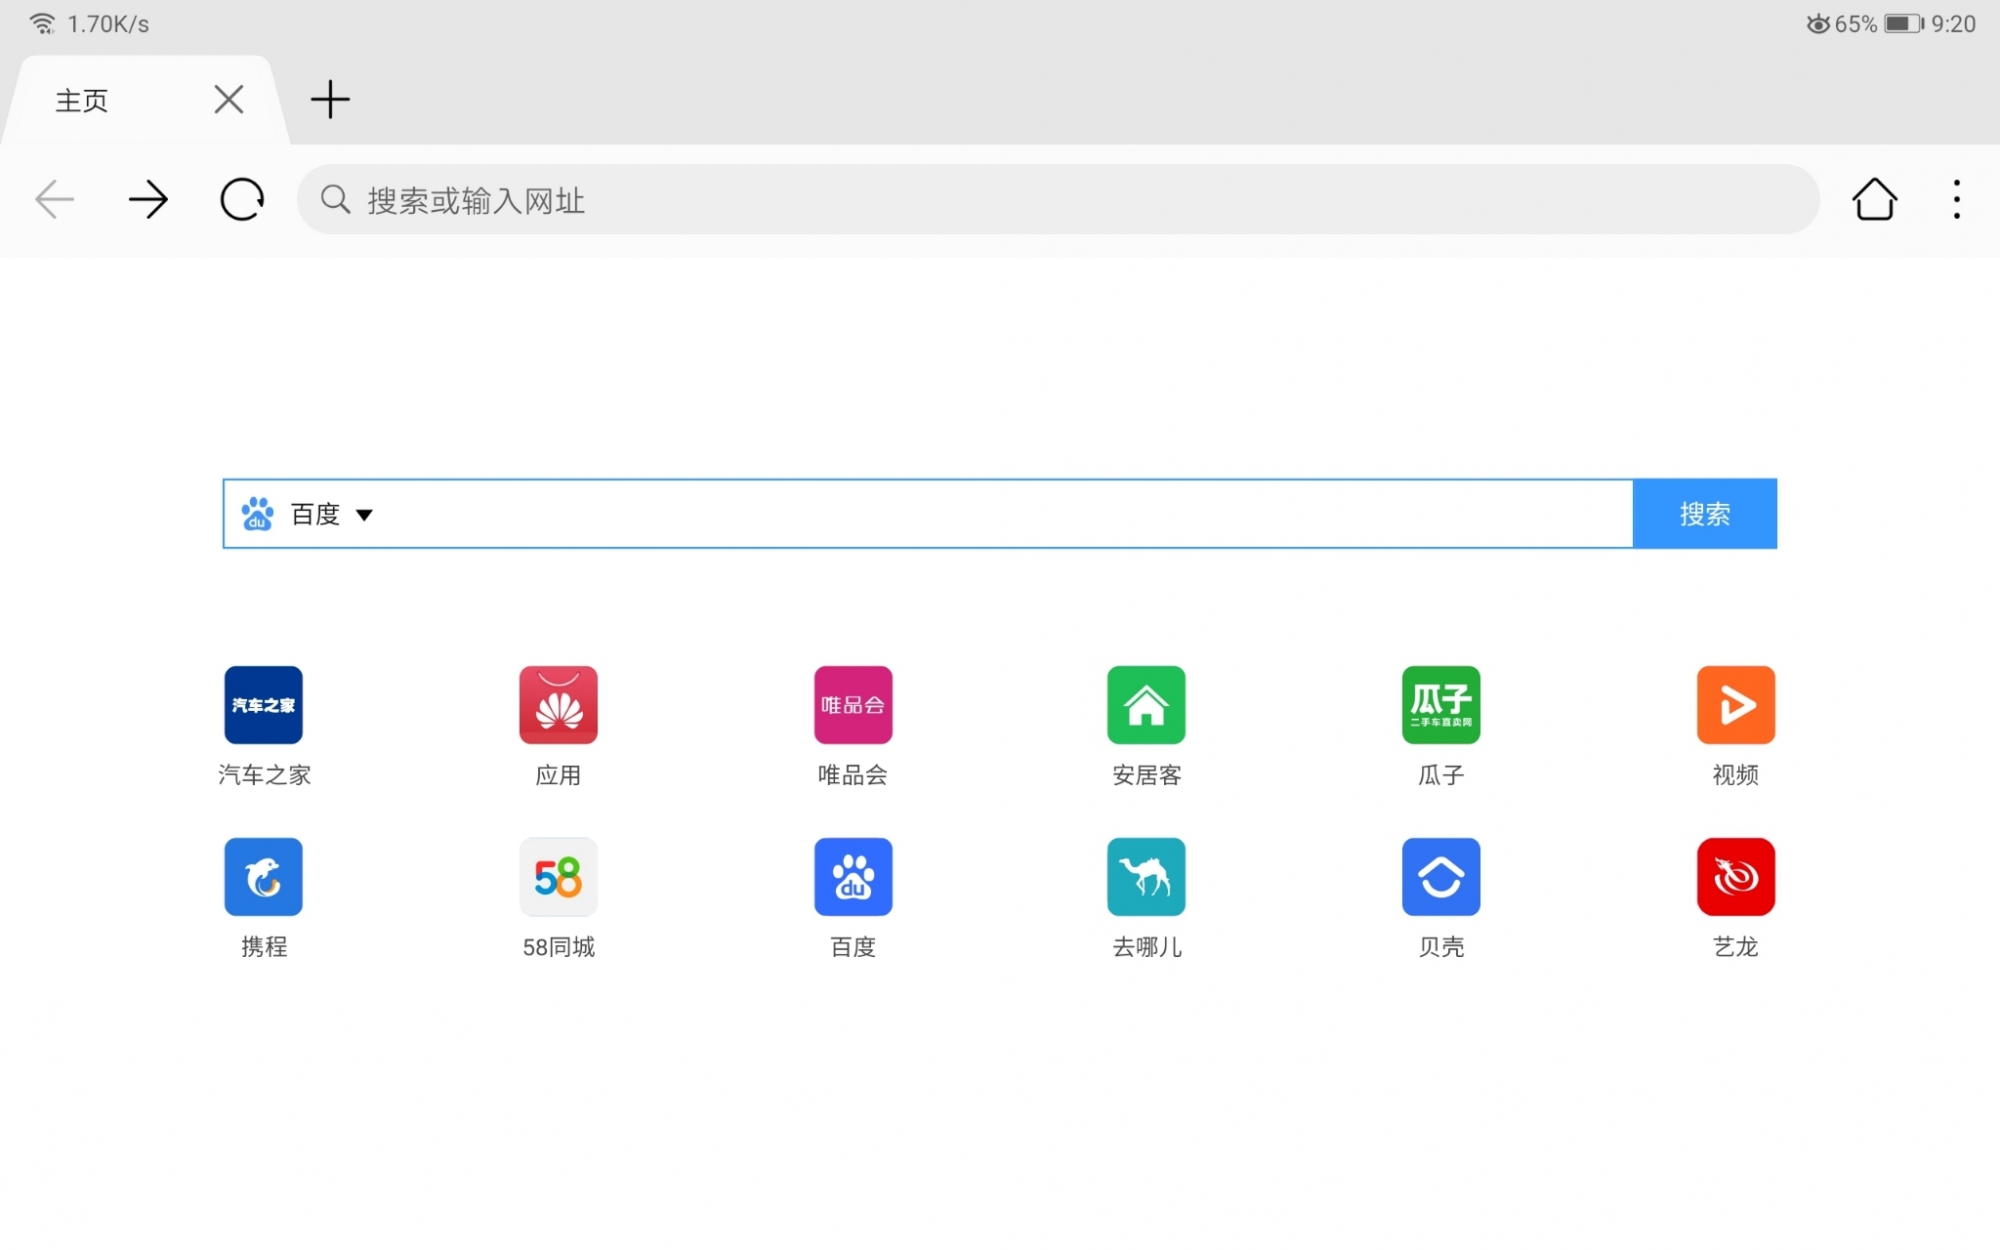
Task: Click the 58同城 label text
Action: (x=559, y=947)
